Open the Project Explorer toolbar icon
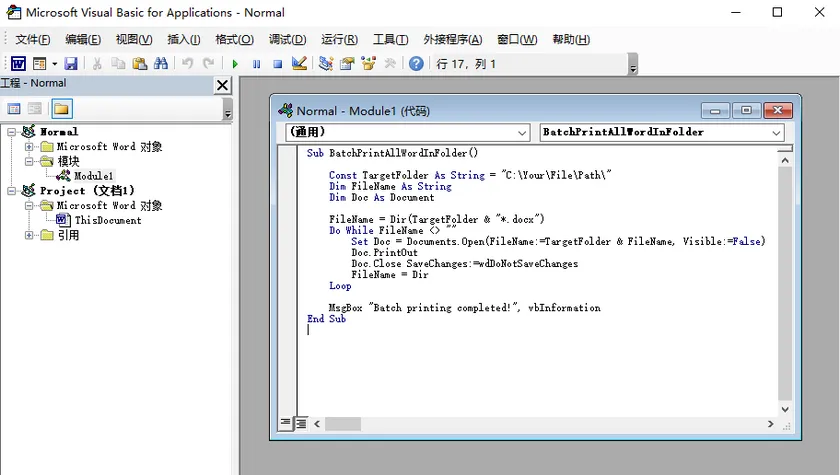This screenshot has height=475, width=840. (325, 64)
